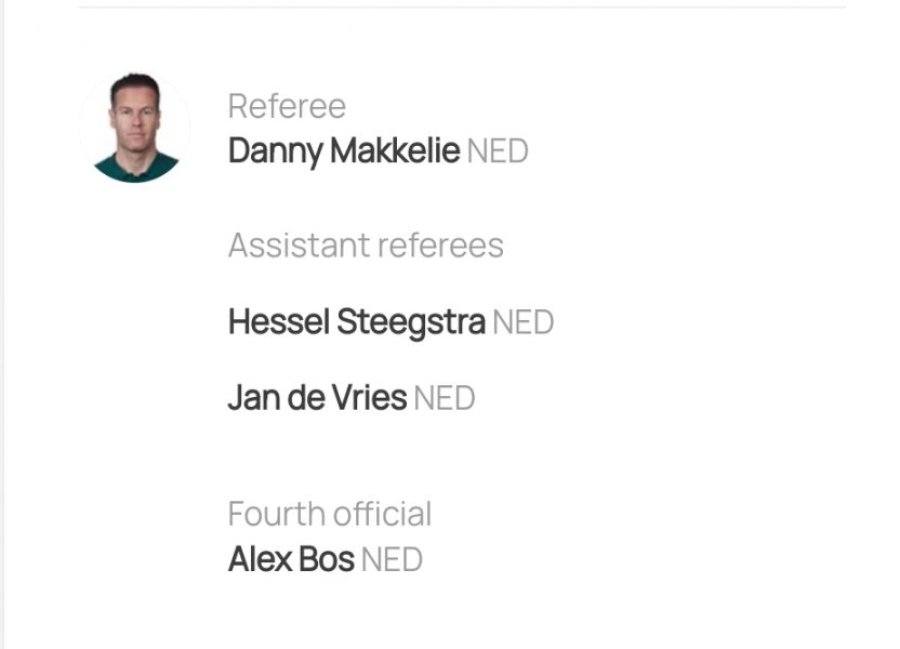Click the first name Danny under Referee

[x=276, y=152]
